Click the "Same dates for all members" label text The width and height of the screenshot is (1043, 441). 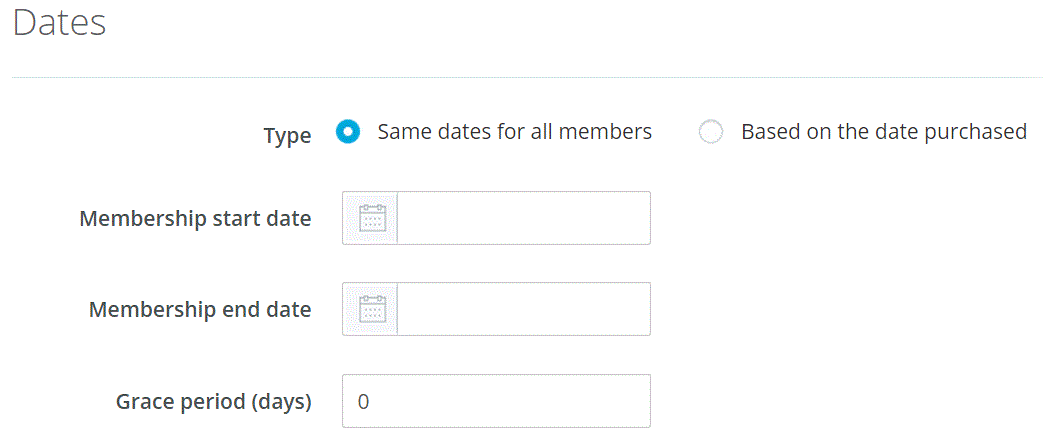514,131
